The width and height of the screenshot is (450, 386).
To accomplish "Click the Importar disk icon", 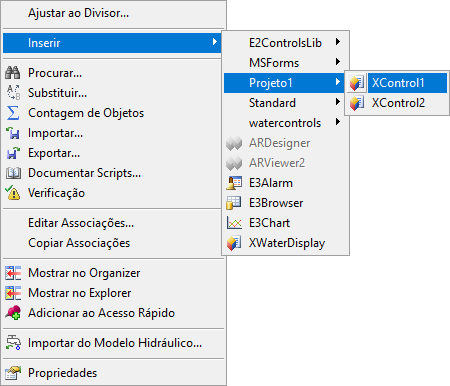I will (13, 133).
